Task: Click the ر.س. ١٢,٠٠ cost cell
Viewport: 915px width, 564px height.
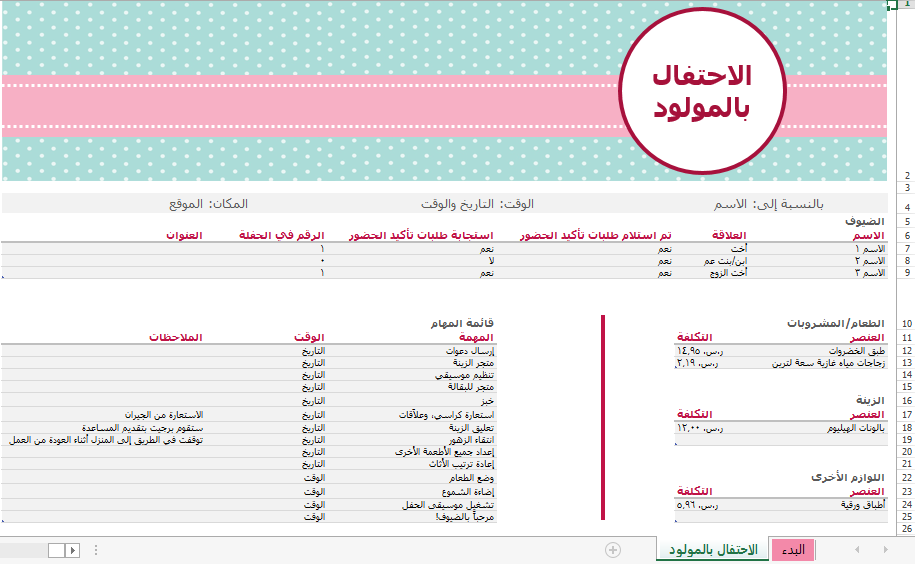Action: pyautogui.click(x=700, y=428)
